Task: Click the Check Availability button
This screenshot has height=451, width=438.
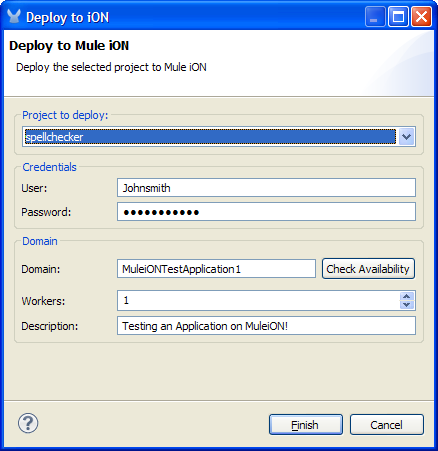Action: click(368, 269)
